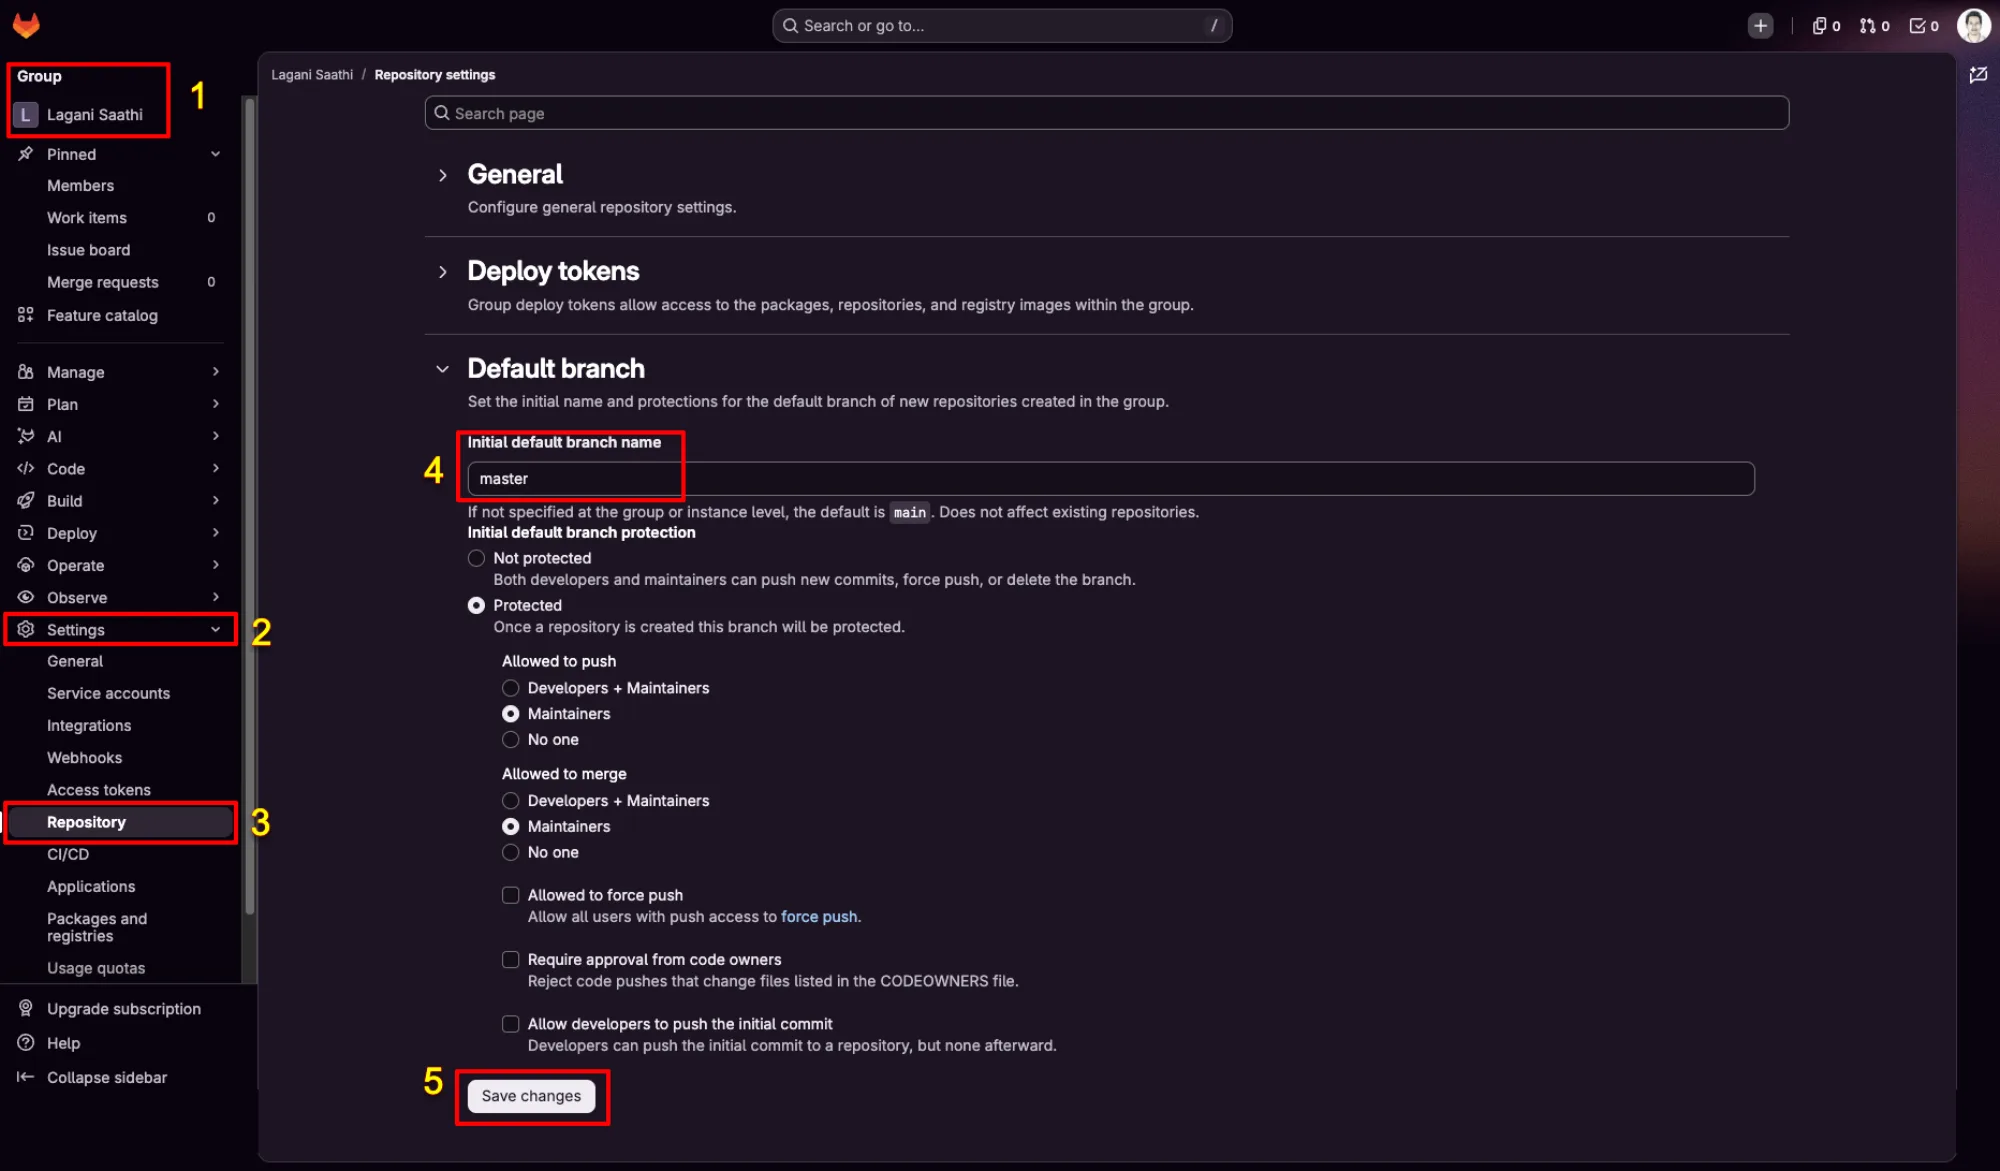Click the Feature catalog icon
This screenshot has height=1171, width=2000.
coord(26,315)
